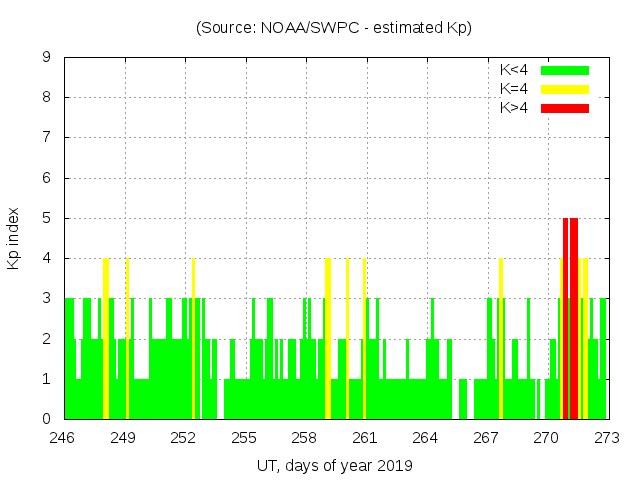
Task: Select the x-axis tick label 255
Action: [245, 438]
